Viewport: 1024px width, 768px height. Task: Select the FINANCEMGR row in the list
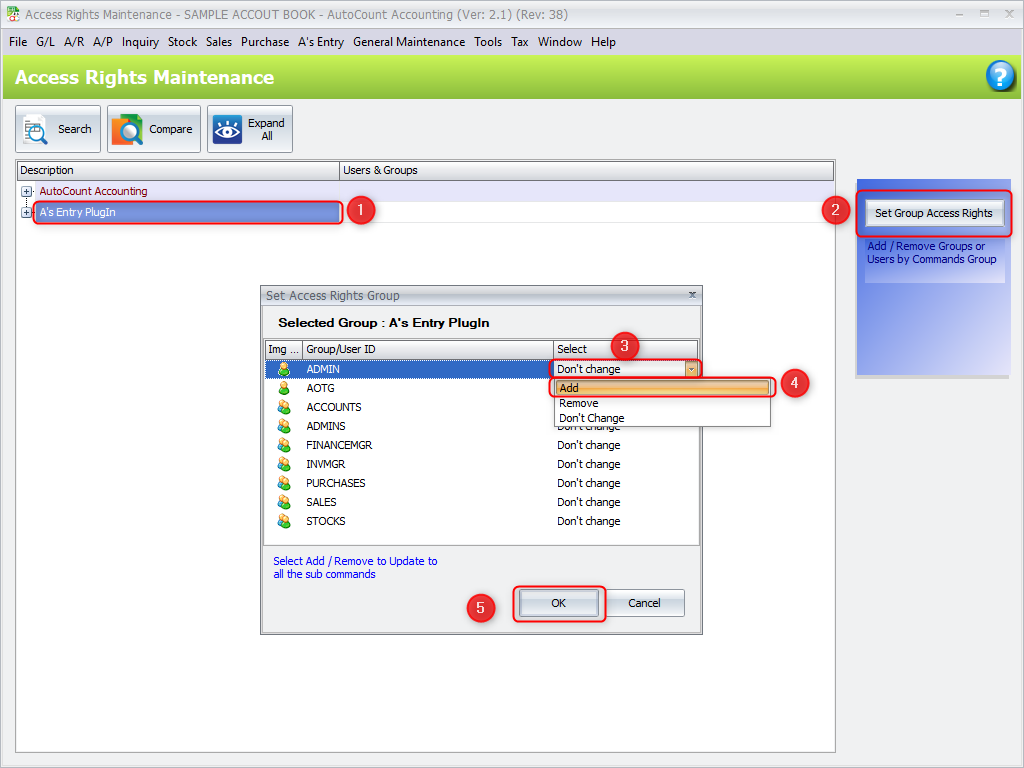339,445
